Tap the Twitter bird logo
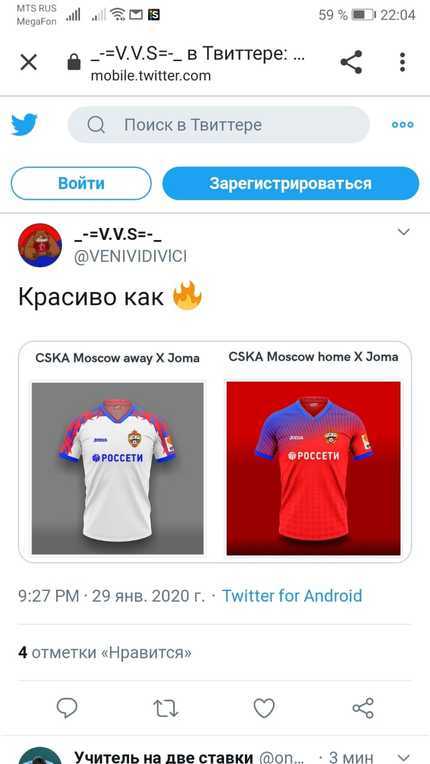The image size is (430, 764). [x=24, y=125]
